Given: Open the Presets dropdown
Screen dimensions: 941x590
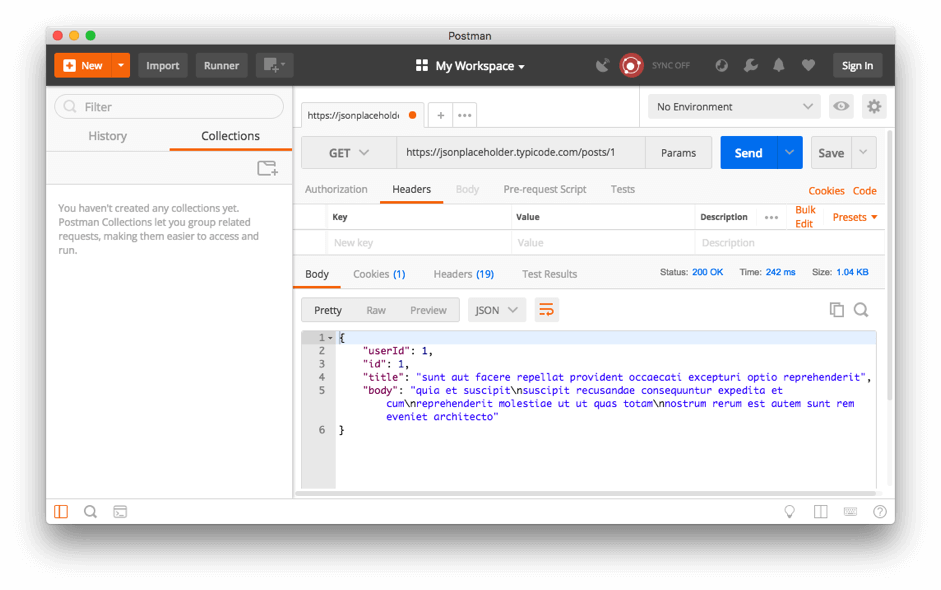Looking at the screenshot, I should click(x=855, y=217).
